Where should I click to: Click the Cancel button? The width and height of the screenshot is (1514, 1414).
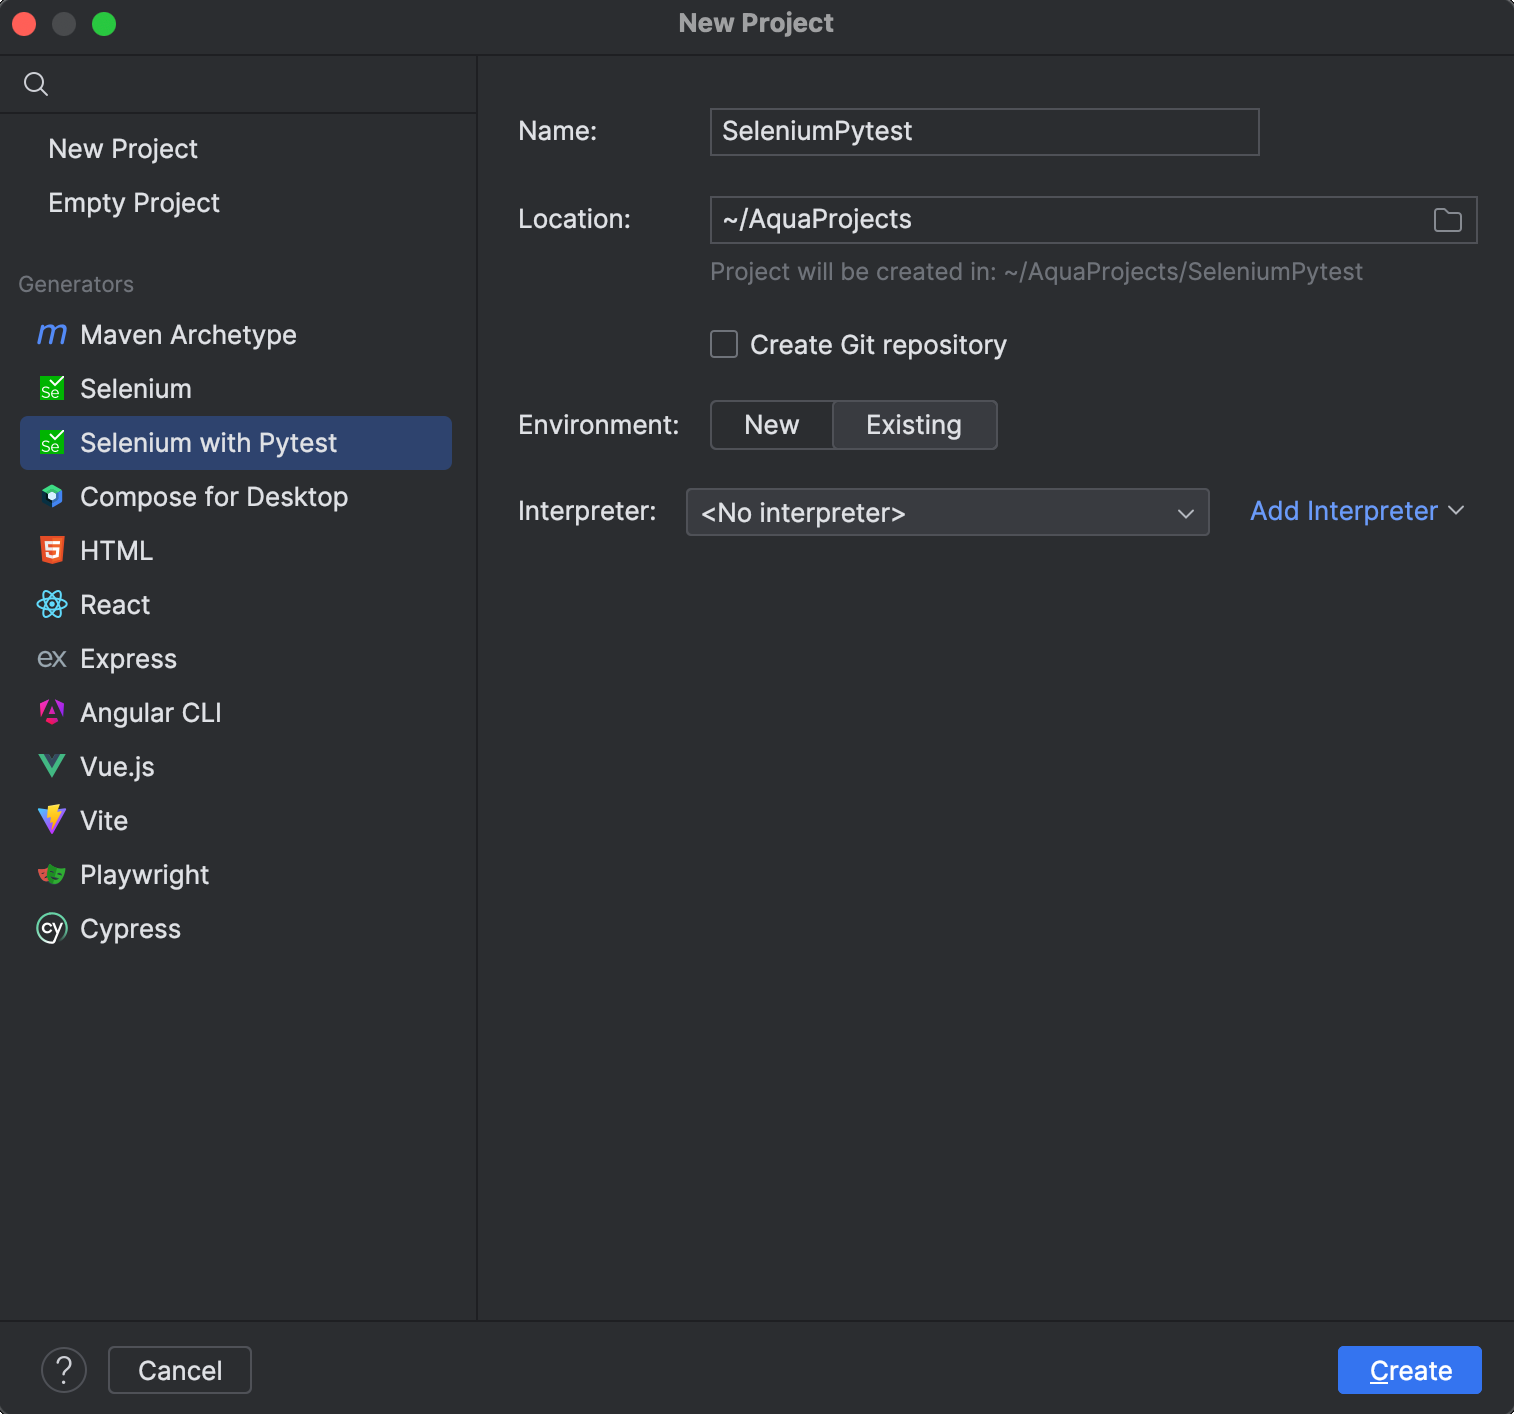tap(180, 1370)
